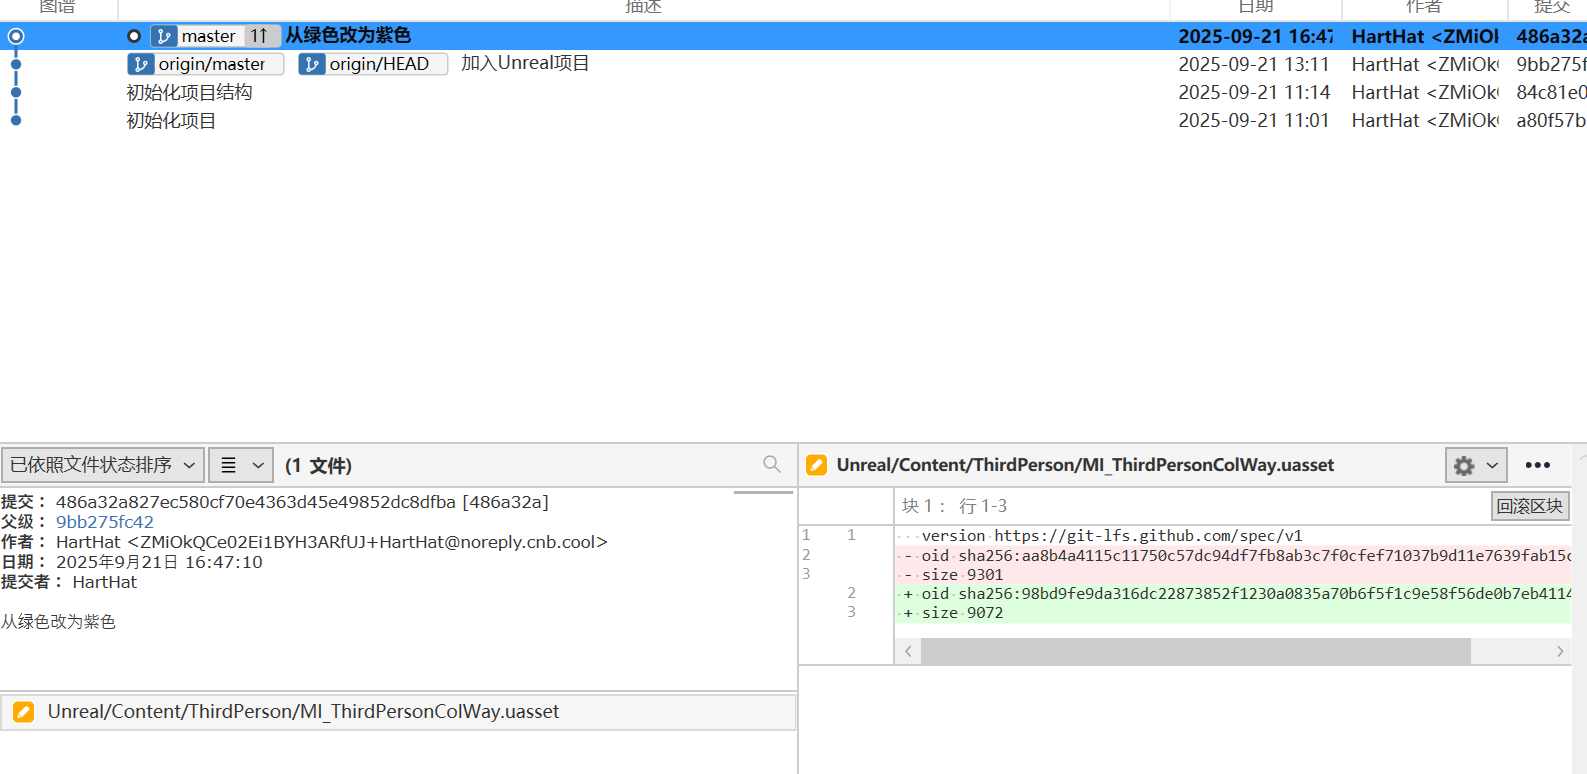Click the horizontal scrollbar in diff view
The image size is (1587, 774).
1195,651
